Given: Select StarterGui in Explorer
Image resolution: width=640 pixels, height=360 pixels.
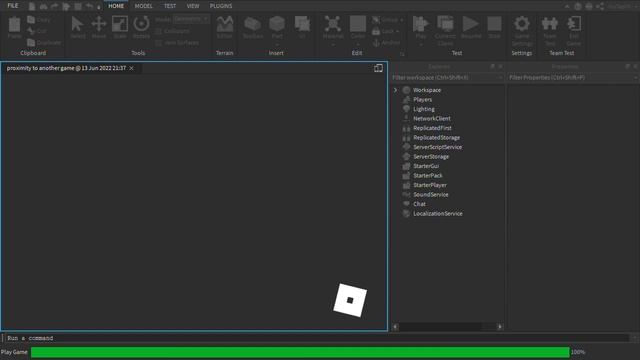Looking at the screenshot, I should coord(426,166).
